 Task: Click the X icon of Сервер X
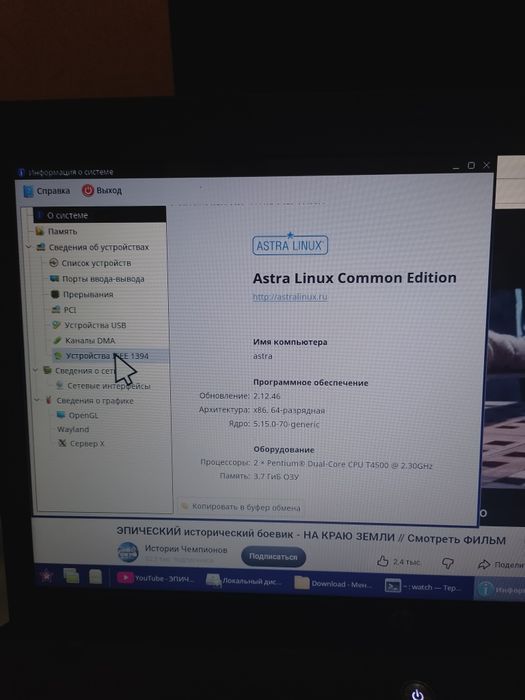(62, 443)
